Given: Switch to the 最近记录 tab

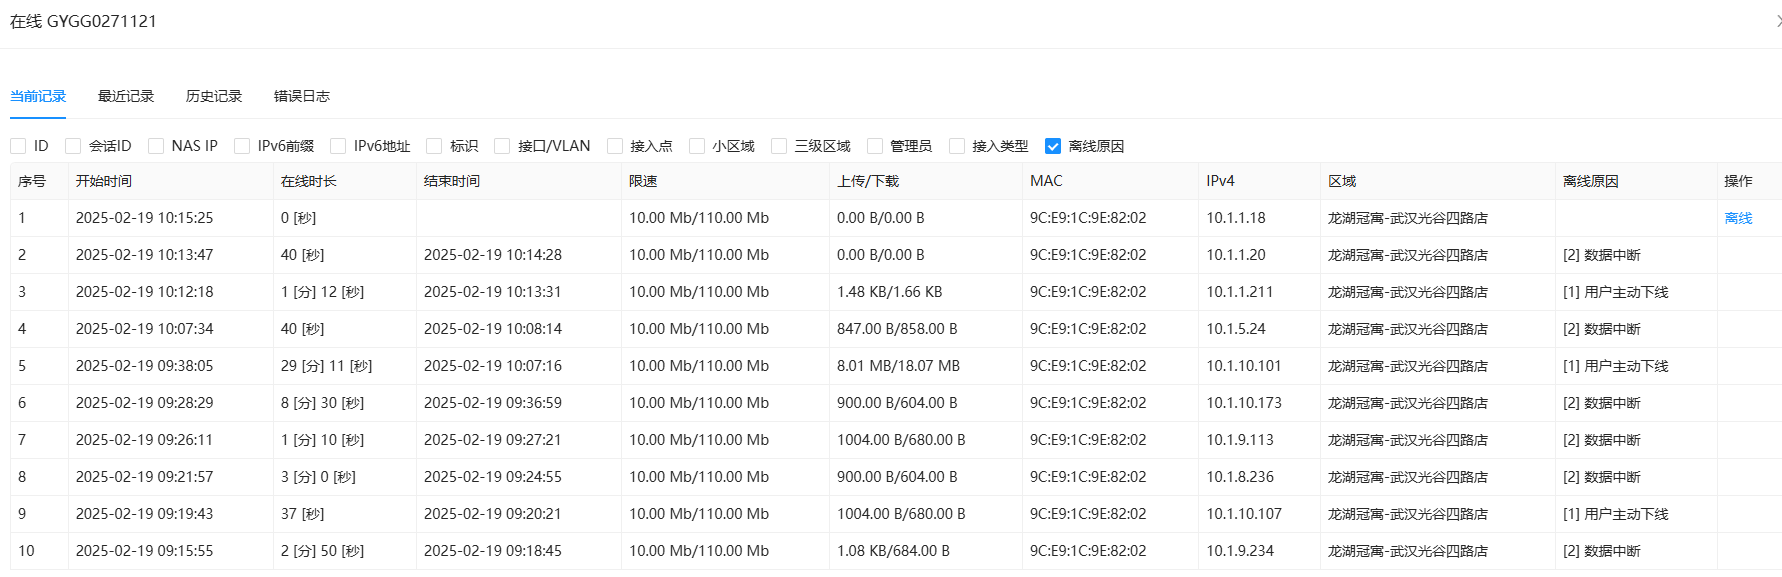Looking at the screenshot, I should [x=126, y=96].
